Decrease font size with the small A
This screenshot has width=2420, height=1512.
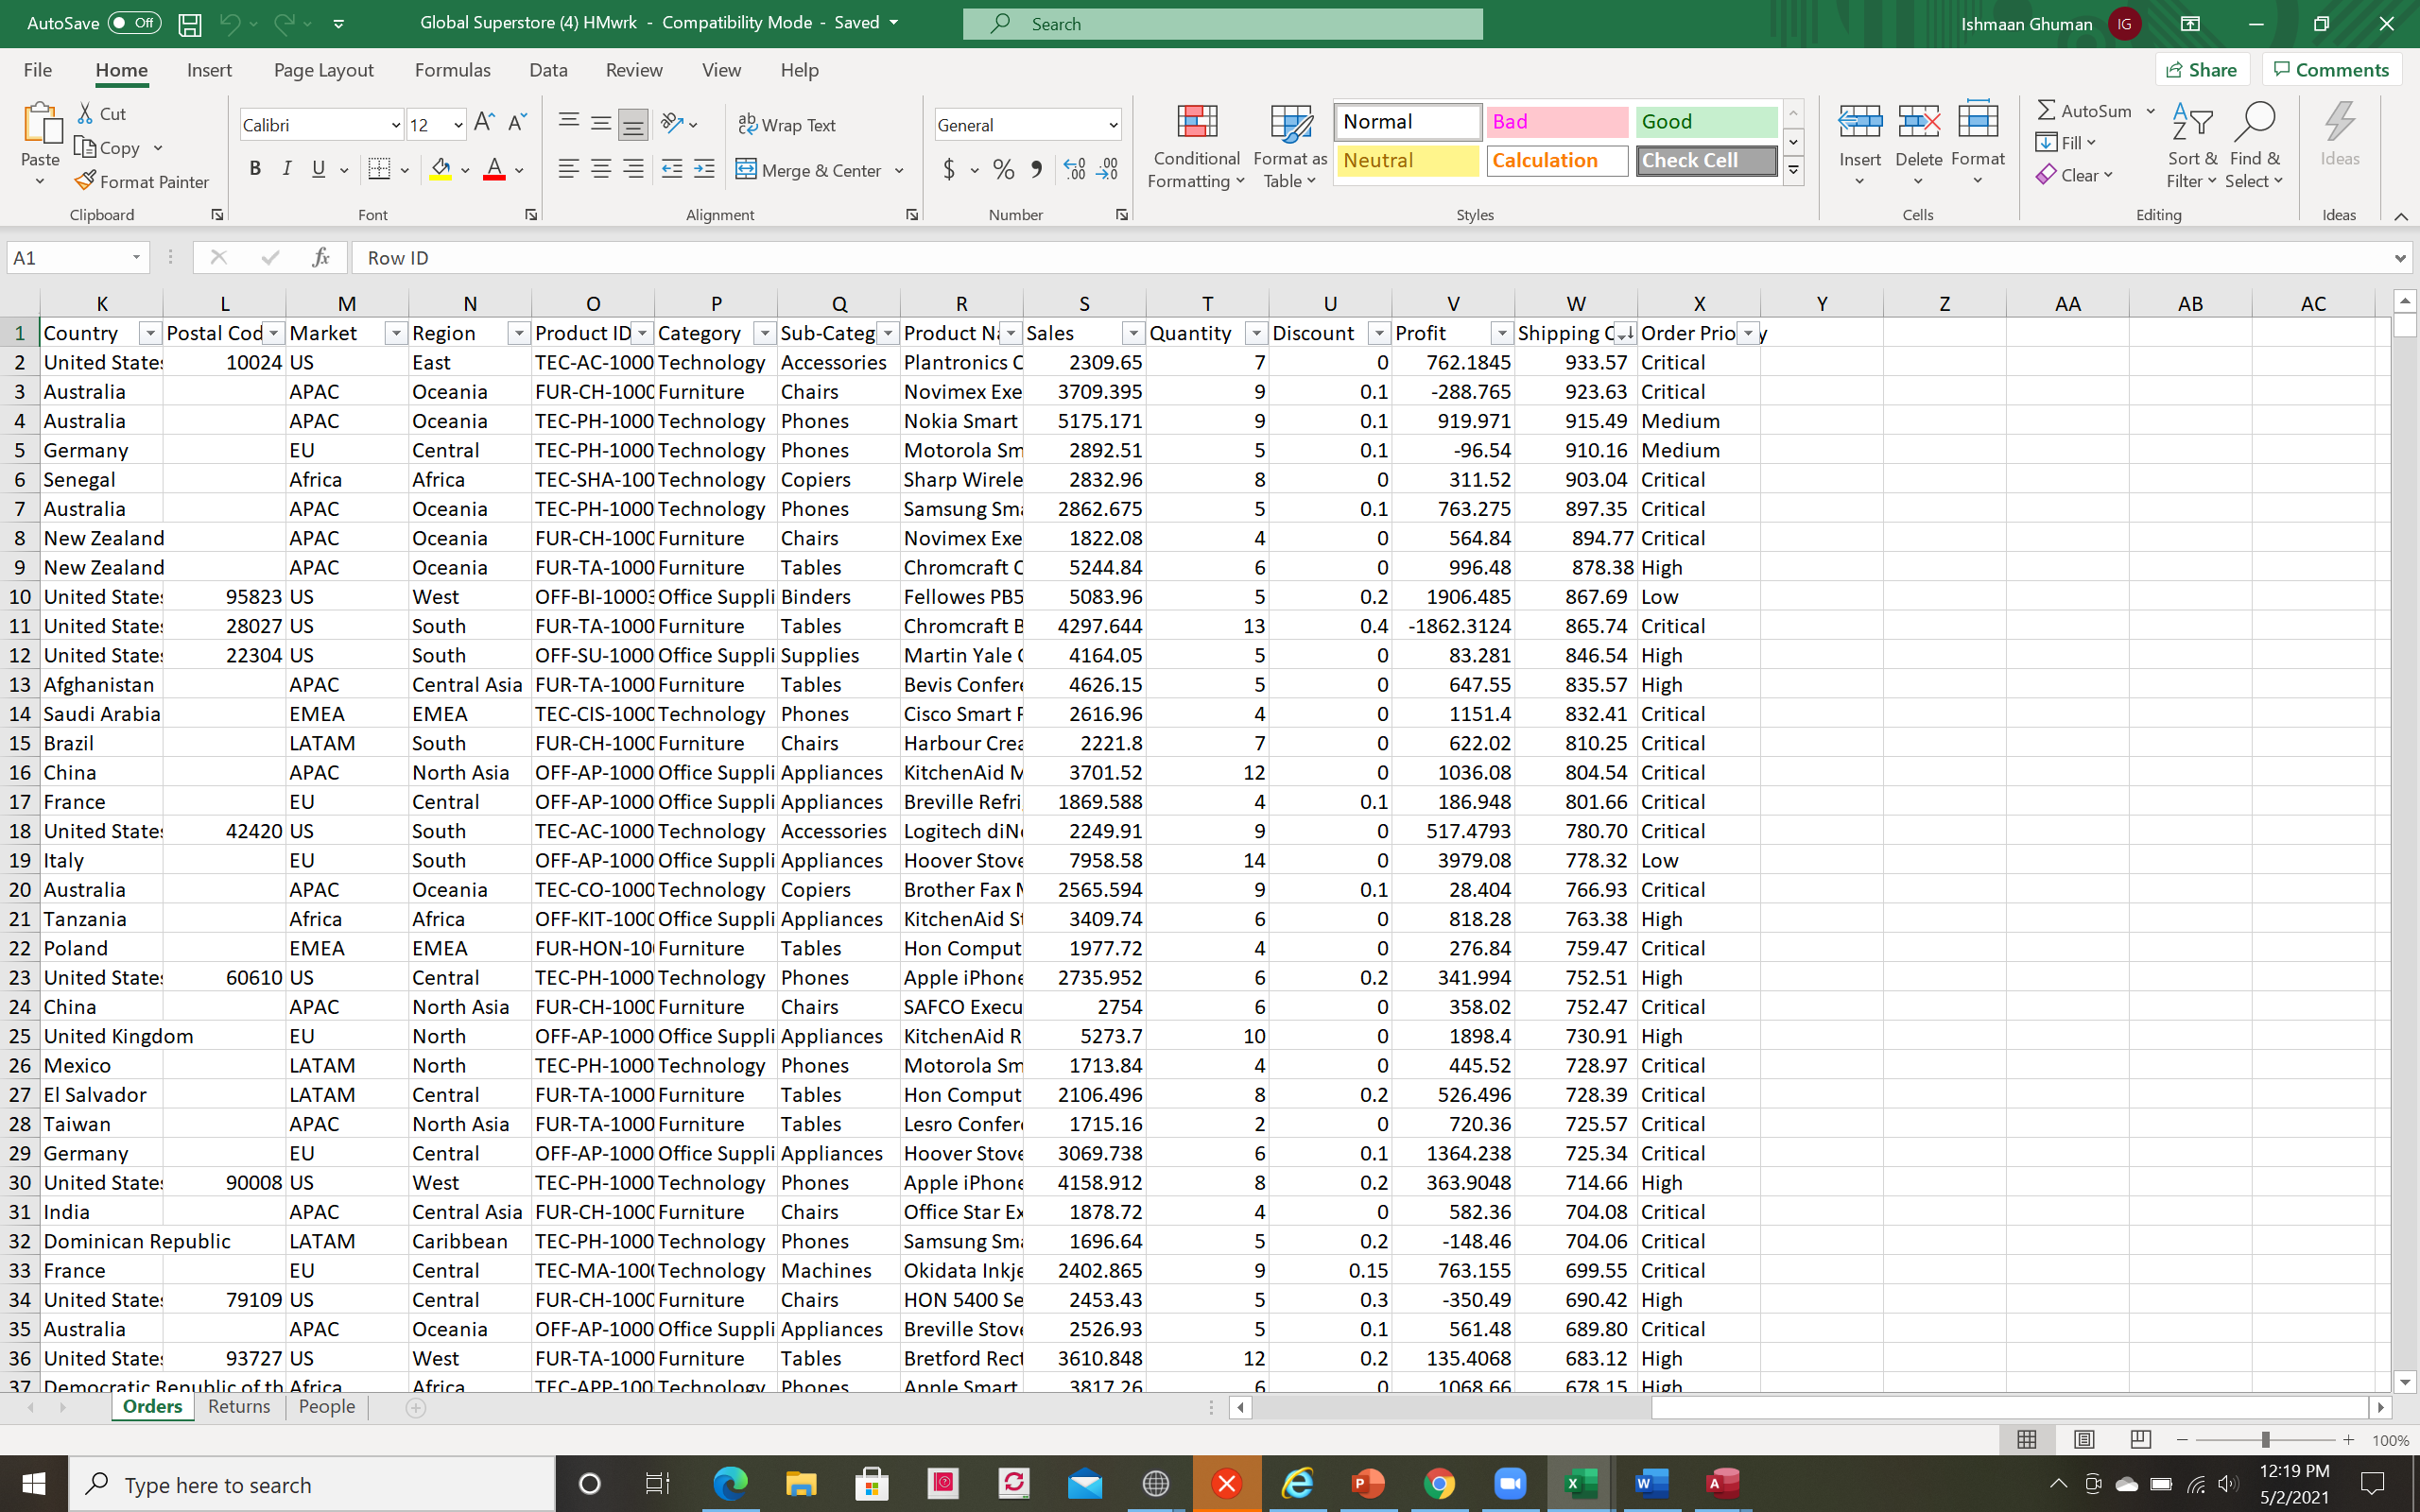coord(517,123)
